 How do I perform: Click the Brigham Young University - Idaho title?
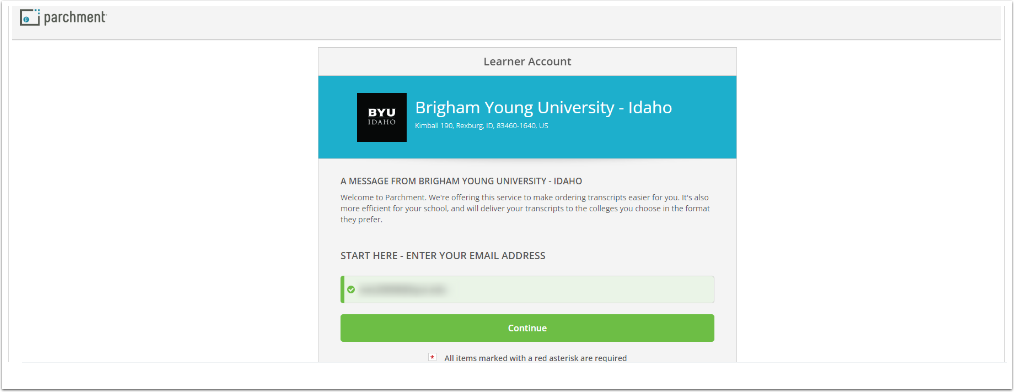pos(543,107)
